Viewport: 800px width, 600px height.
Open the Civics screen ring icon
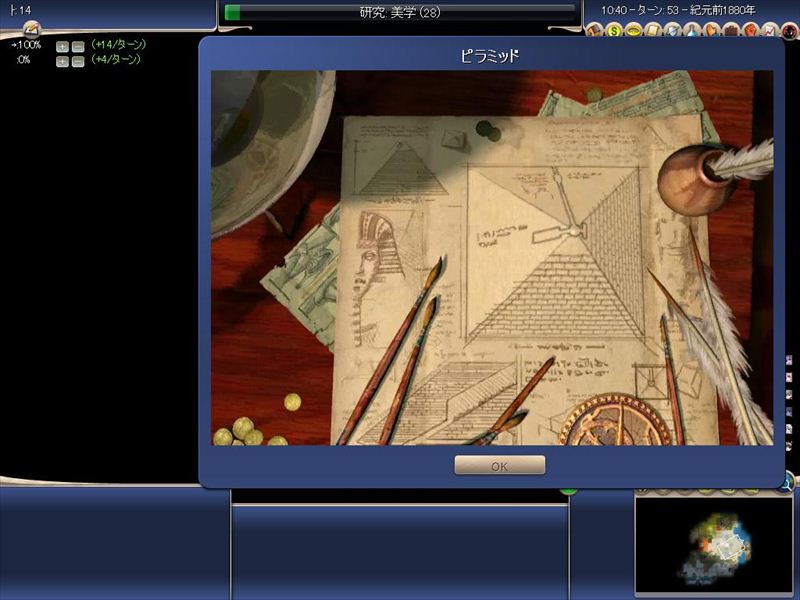pyautogui.click(x=632, y=30)
